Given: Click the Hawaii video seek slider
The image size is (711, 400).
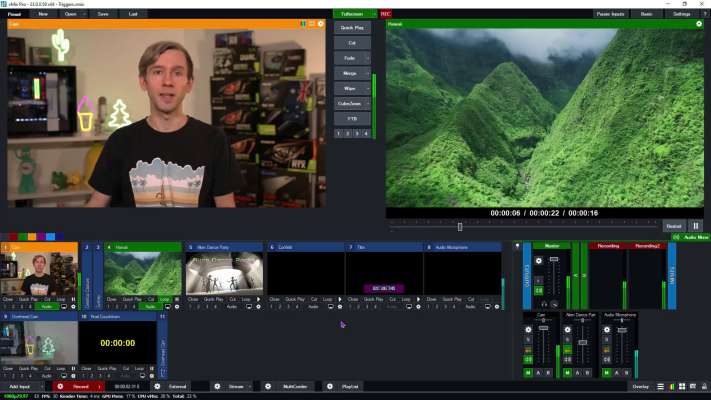Looking at the screenshot, I should click(460, 226).
